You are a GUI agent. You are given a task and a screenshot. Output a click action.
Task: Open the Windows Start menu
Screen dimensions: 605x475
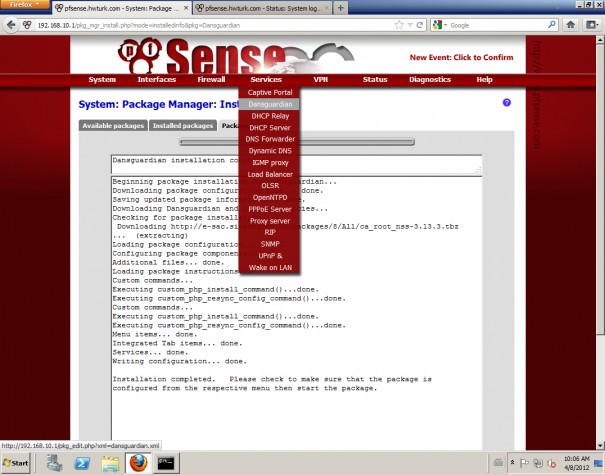[x=16, y=463]
